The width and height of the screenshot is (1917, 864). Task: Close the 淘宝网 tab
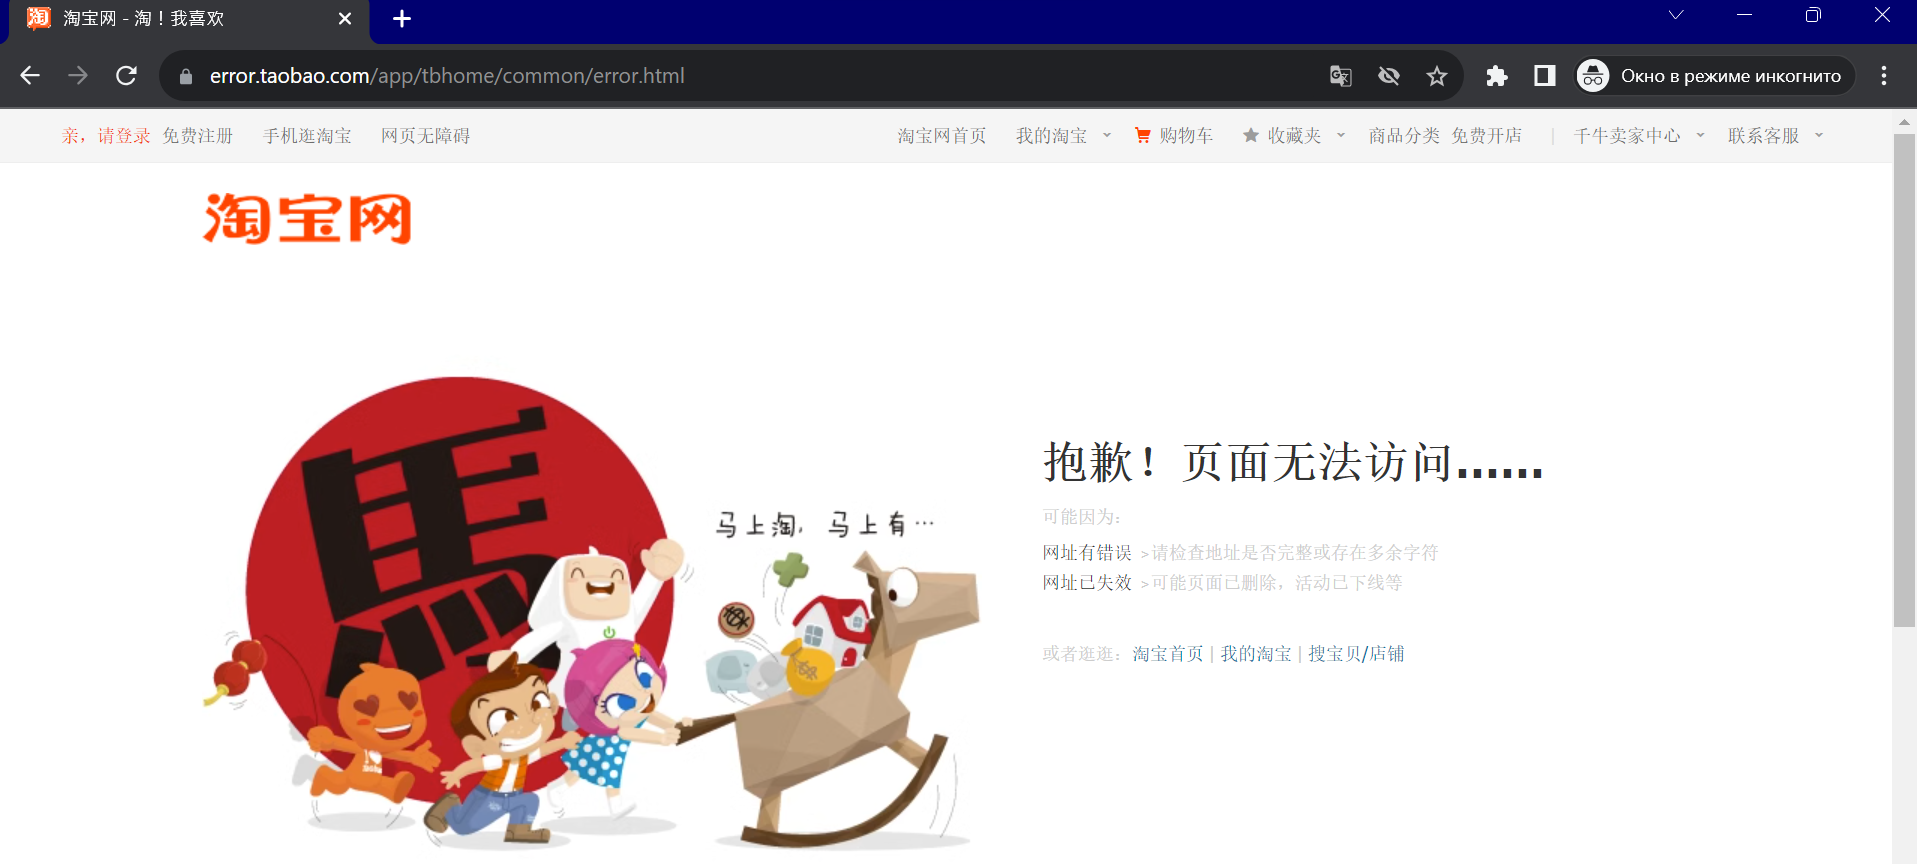345,19
